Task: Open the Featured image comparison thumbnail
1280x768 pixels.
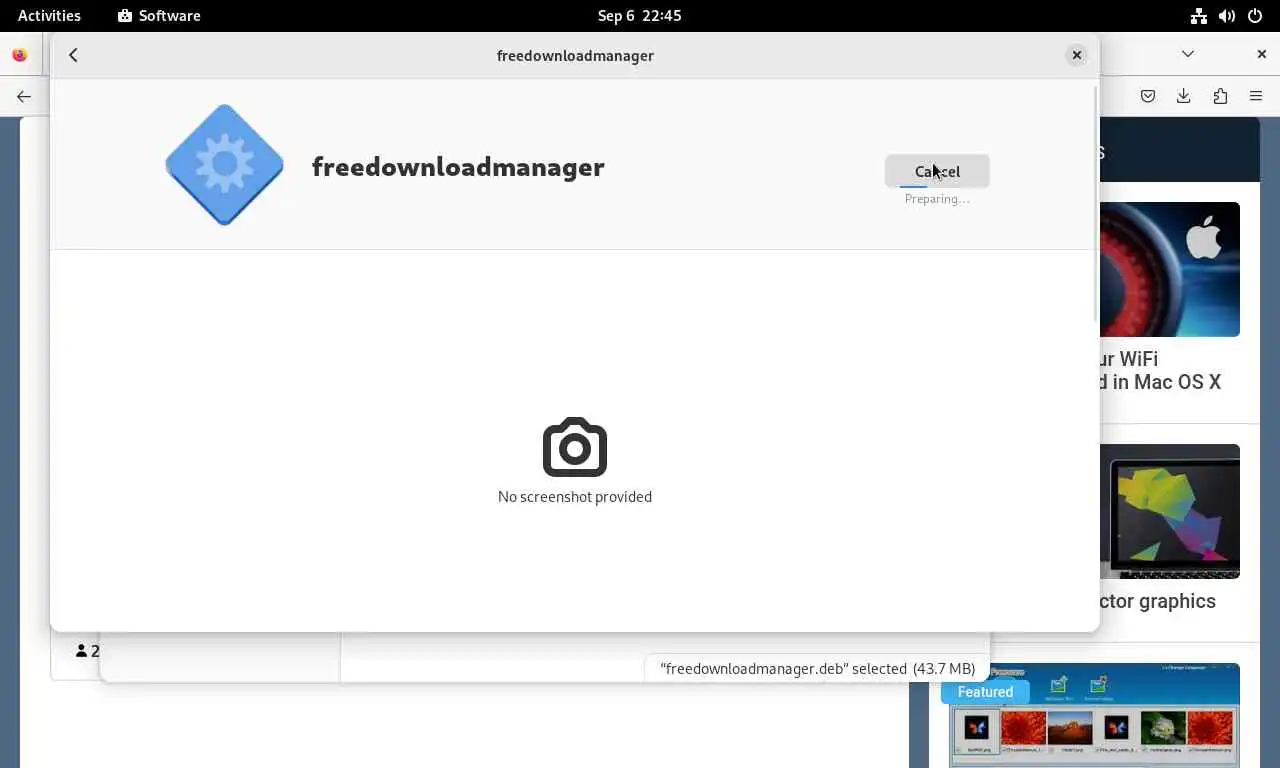Action: (x=1094, y=716)
